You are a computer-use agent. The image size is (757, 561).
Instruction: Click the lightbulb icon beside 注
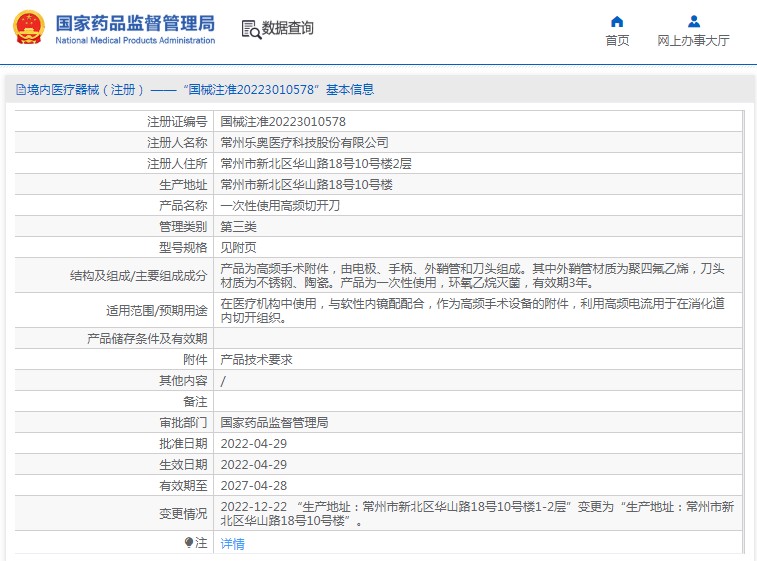189,543
